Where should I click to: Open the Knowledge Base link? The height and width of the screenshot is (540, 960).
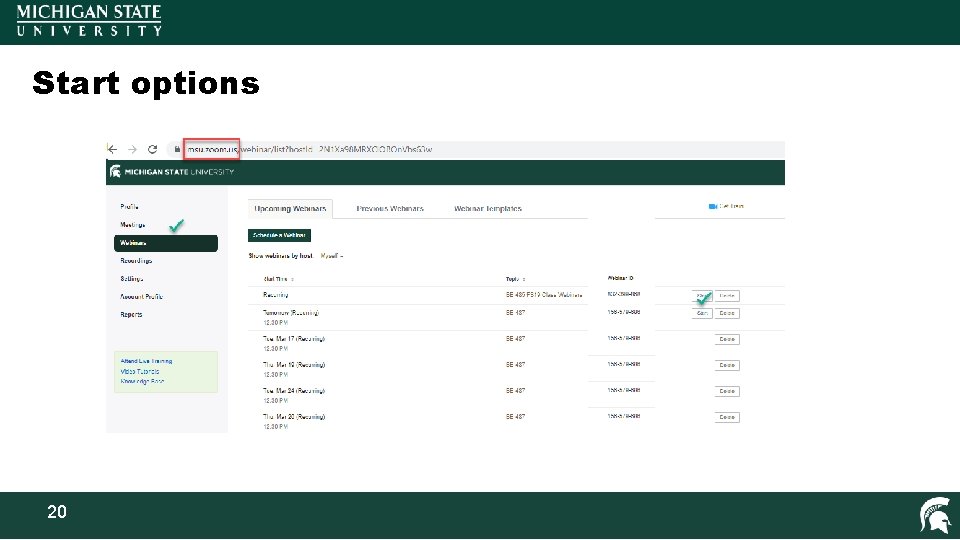[142, 381]
